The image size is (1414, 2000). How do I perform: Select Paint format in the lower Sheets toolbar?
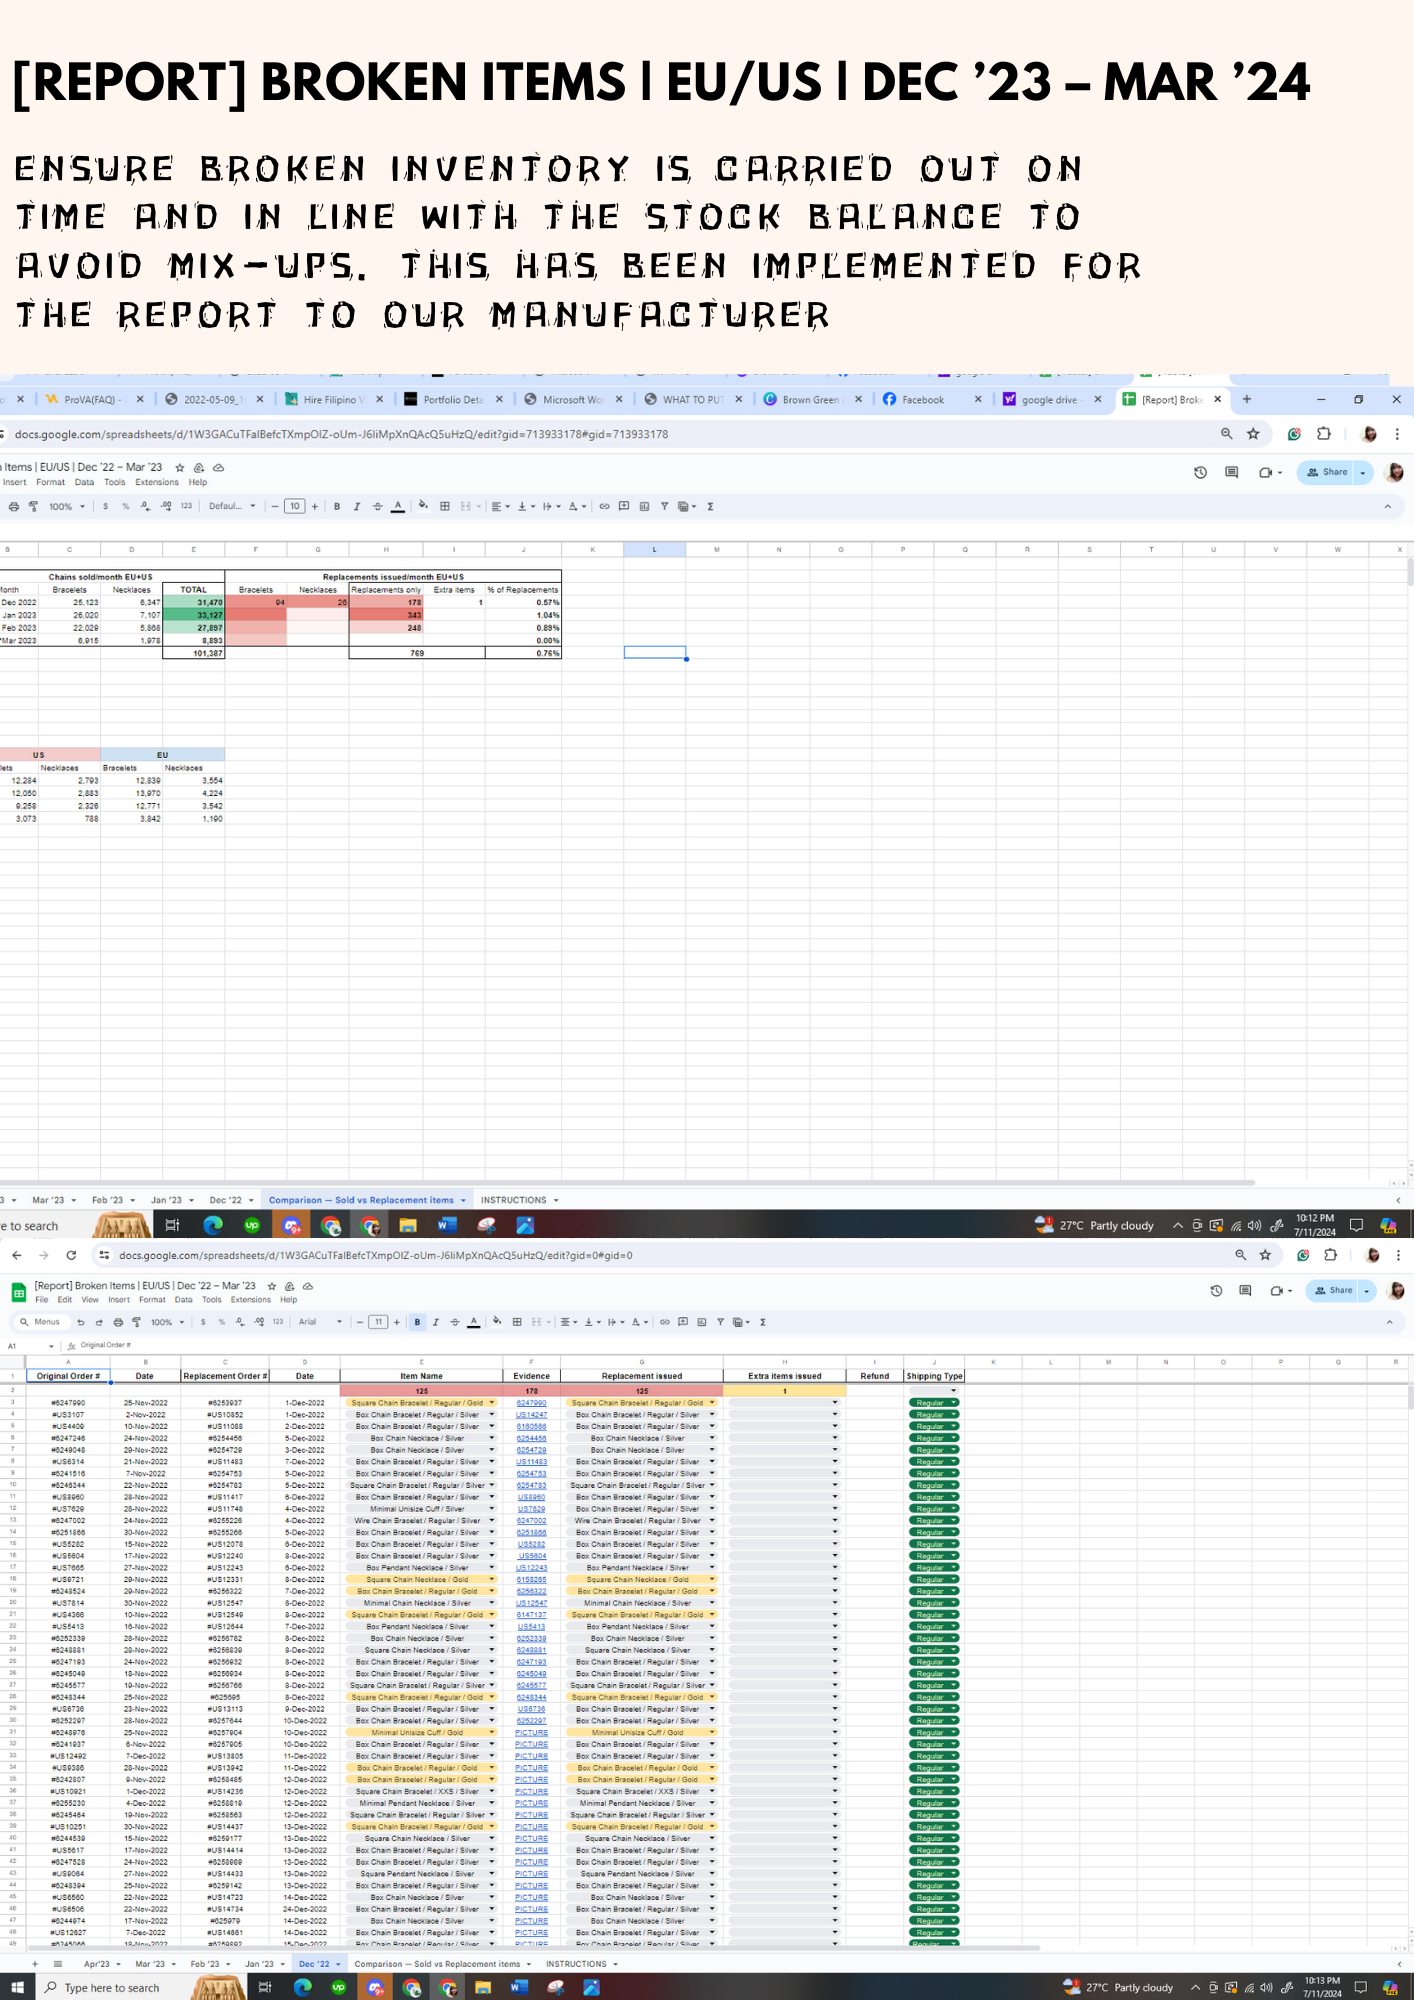[x=137, y=1322]
